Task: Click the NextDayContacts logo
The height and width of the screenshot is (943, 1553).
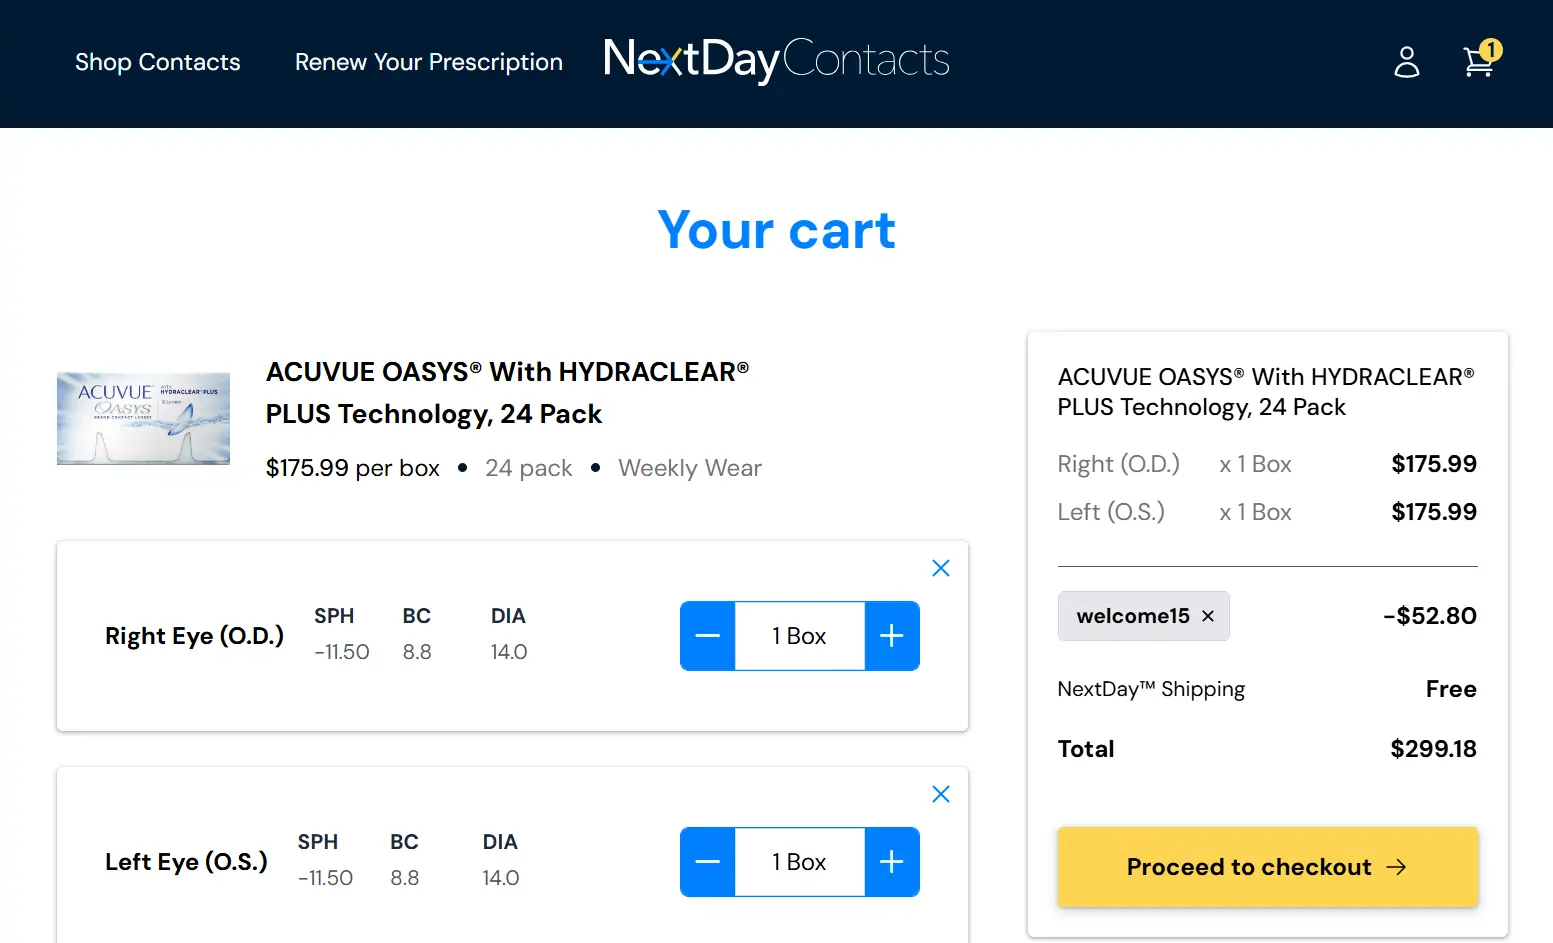Action: coord(776,60)
